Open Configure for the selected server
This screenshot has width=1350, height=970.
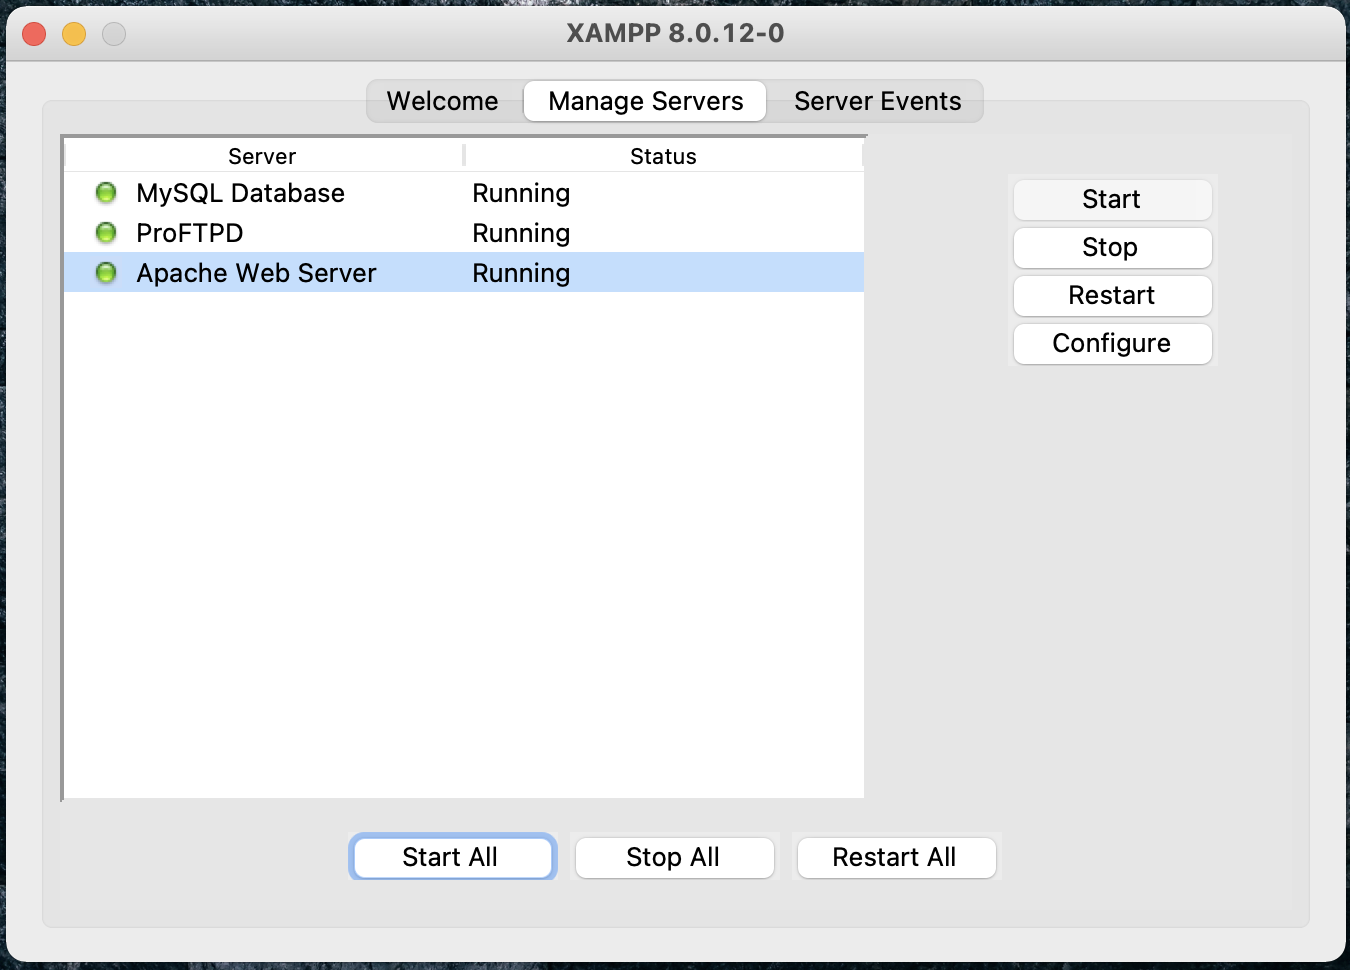pyautogui.click(x=1112, y=343)
